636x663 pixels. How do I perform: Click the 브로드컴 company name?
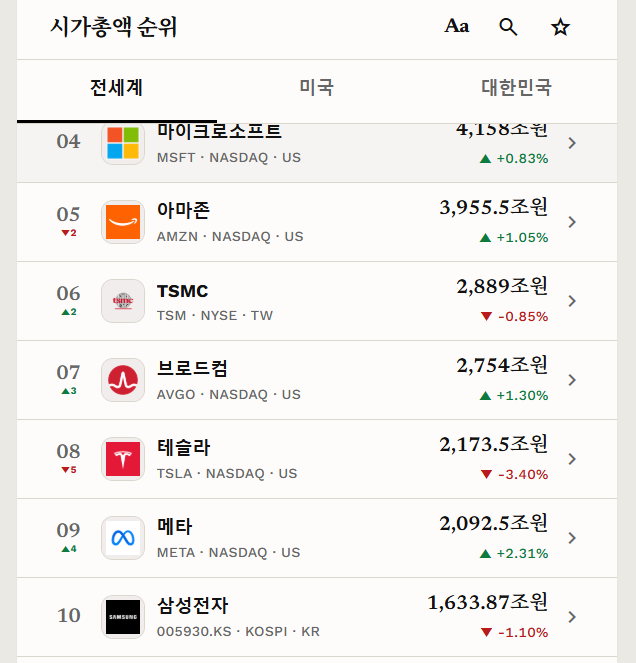pyautogui.click(x=192, y=368)
